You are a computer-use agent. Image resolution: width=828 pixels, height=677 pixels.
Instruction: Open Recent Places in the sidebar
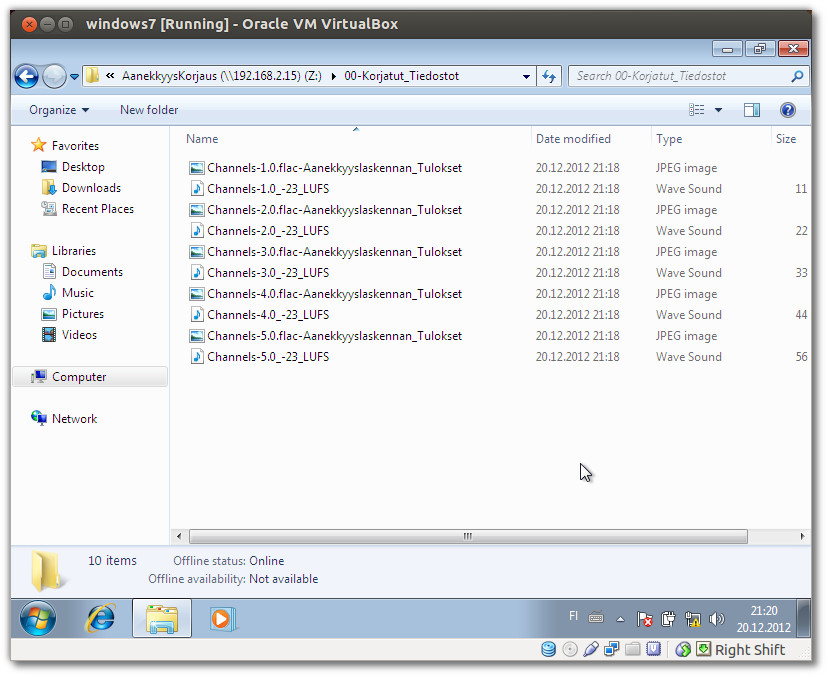coord(98,209)
